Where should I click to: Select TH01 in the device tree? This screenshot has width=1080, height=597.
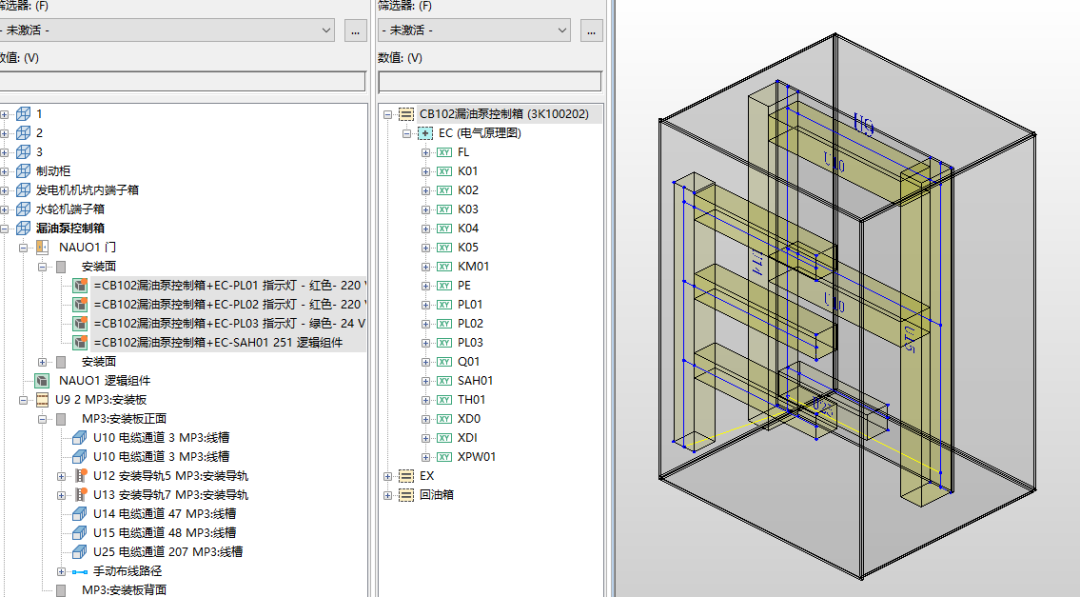[472, 399]
